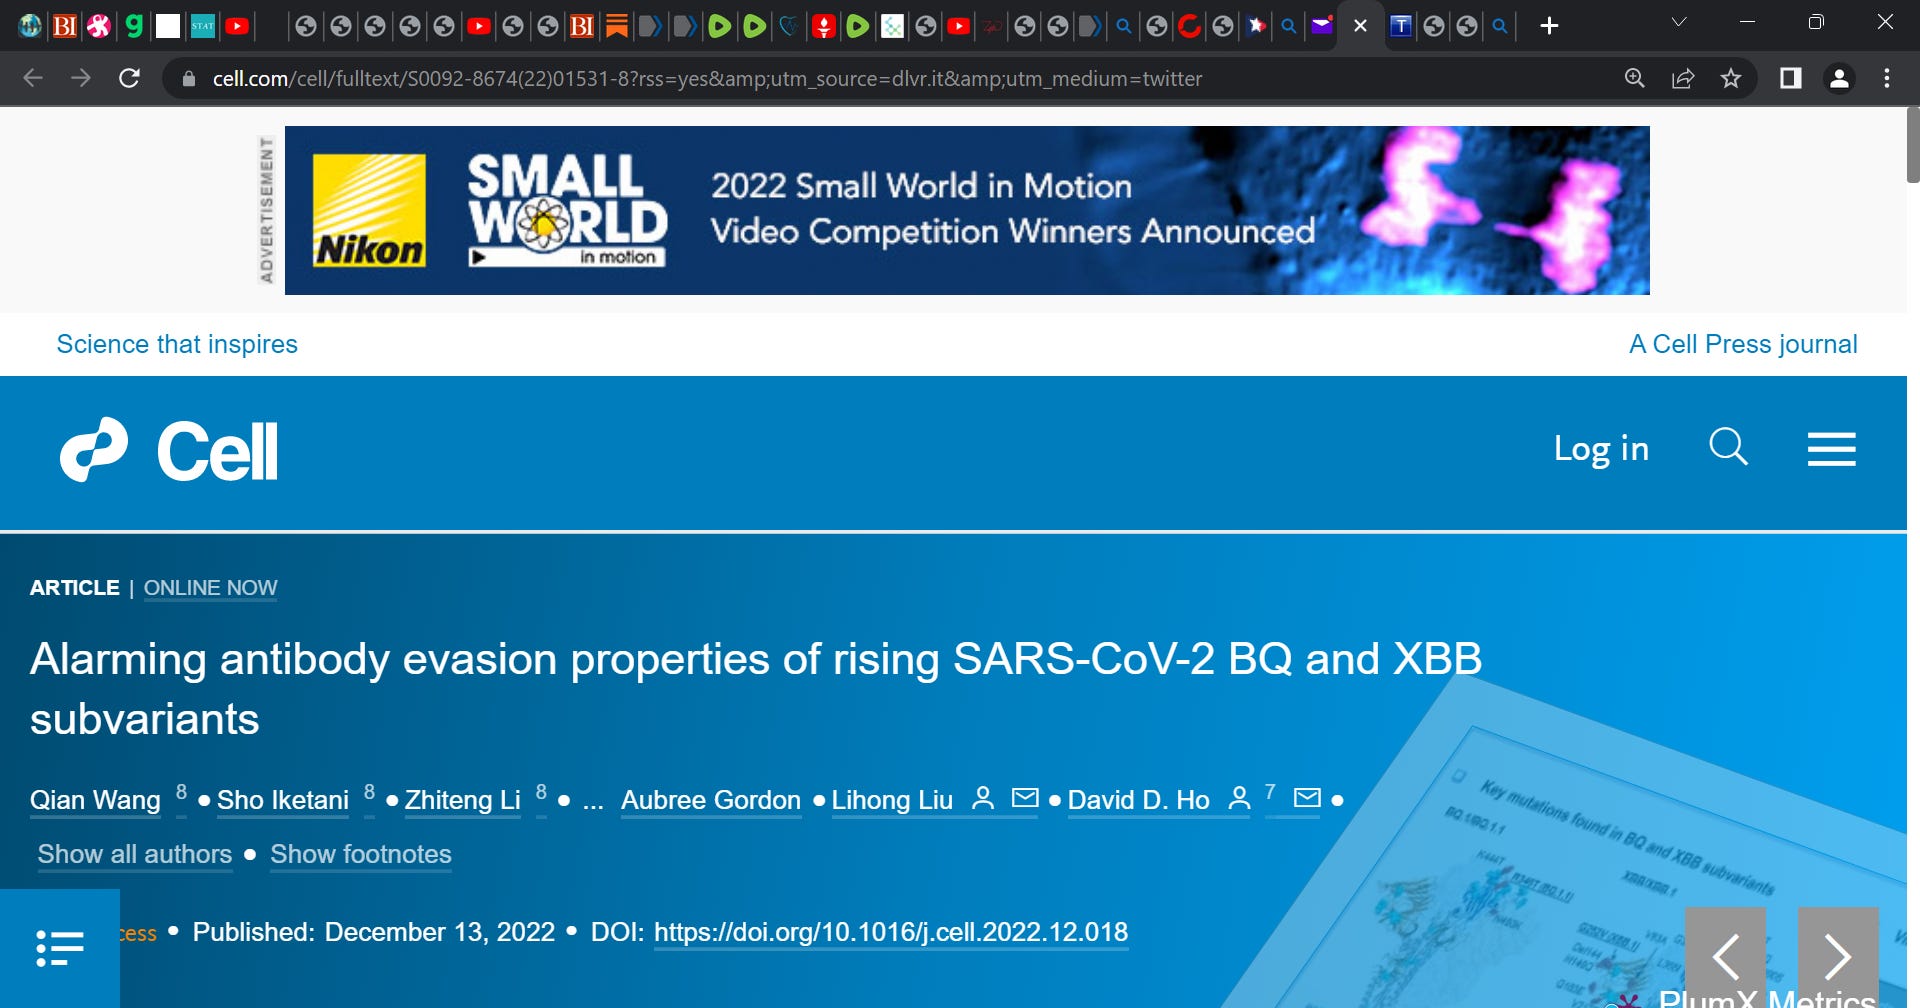
Task: Click the page vertical scrollbar thumb
Action: [x=1912, y=144]
